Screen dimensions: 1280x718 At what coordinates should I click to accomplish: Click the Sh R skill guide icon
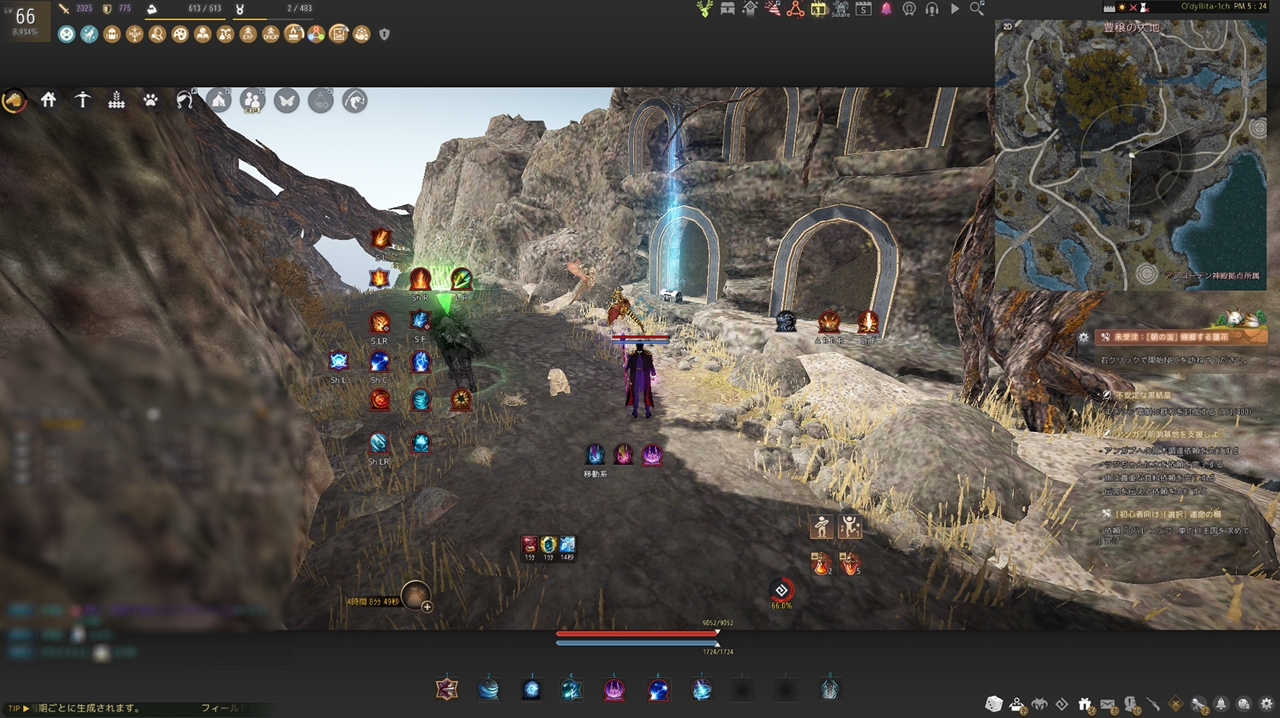pyautogui.click(x=420, y=280)
